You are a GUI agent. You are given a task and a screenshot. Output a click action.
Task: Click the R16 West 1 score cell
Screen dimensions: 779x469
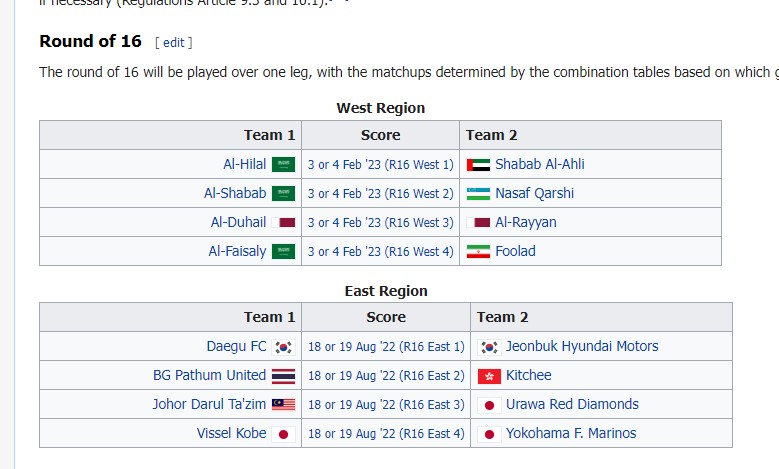click(x=380, y=165)
